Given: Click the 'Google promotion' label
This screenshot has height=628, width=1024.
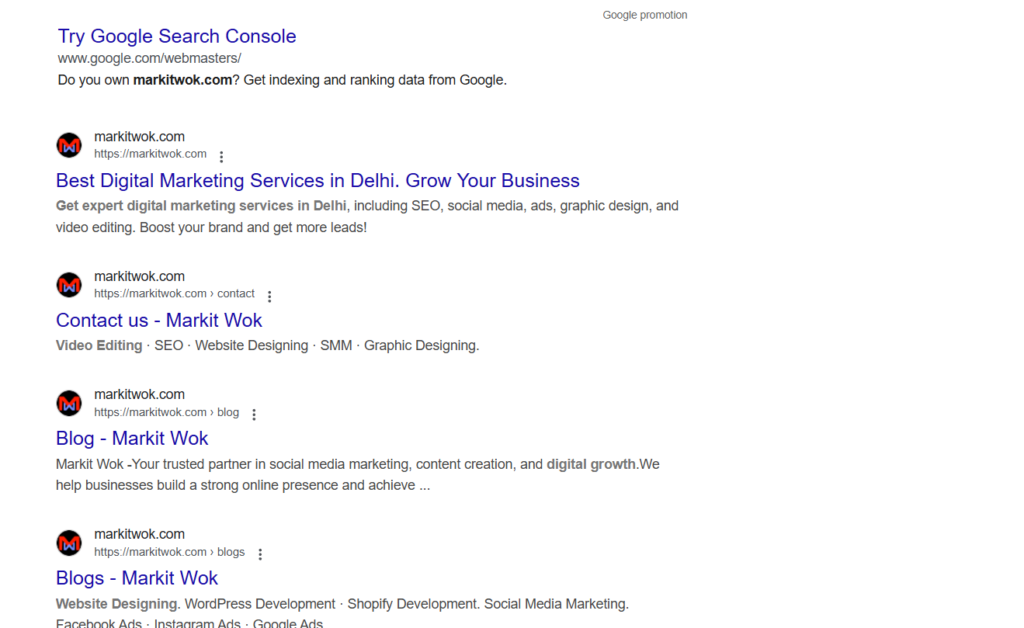Looking at the screenshot, I should pos(645,15).
